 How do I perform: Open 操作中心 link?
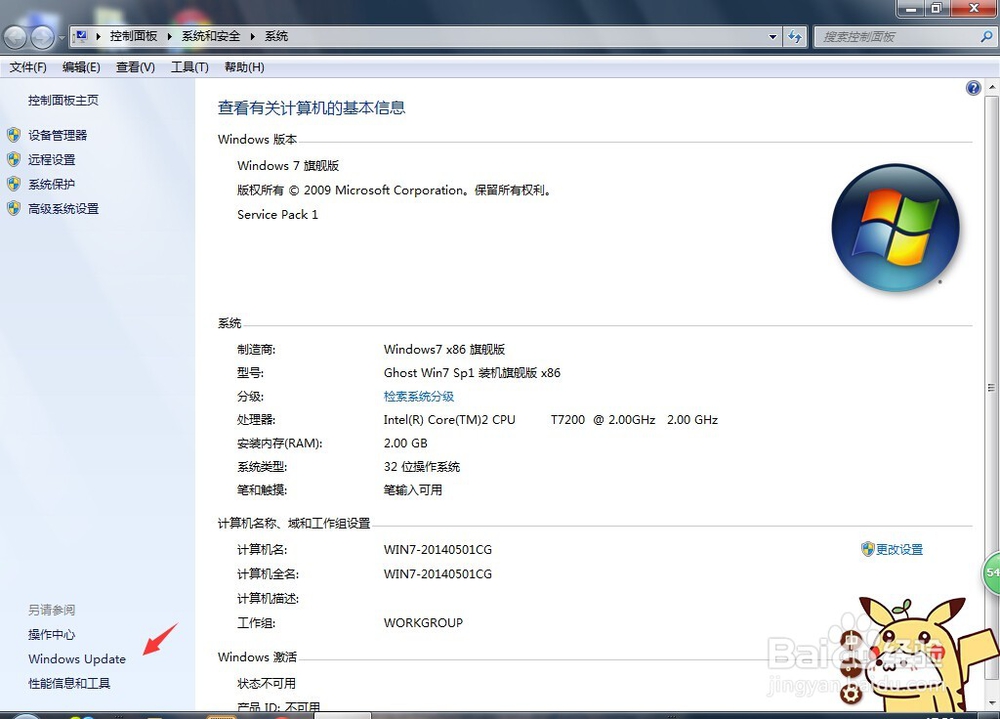(x=52, y=634)
